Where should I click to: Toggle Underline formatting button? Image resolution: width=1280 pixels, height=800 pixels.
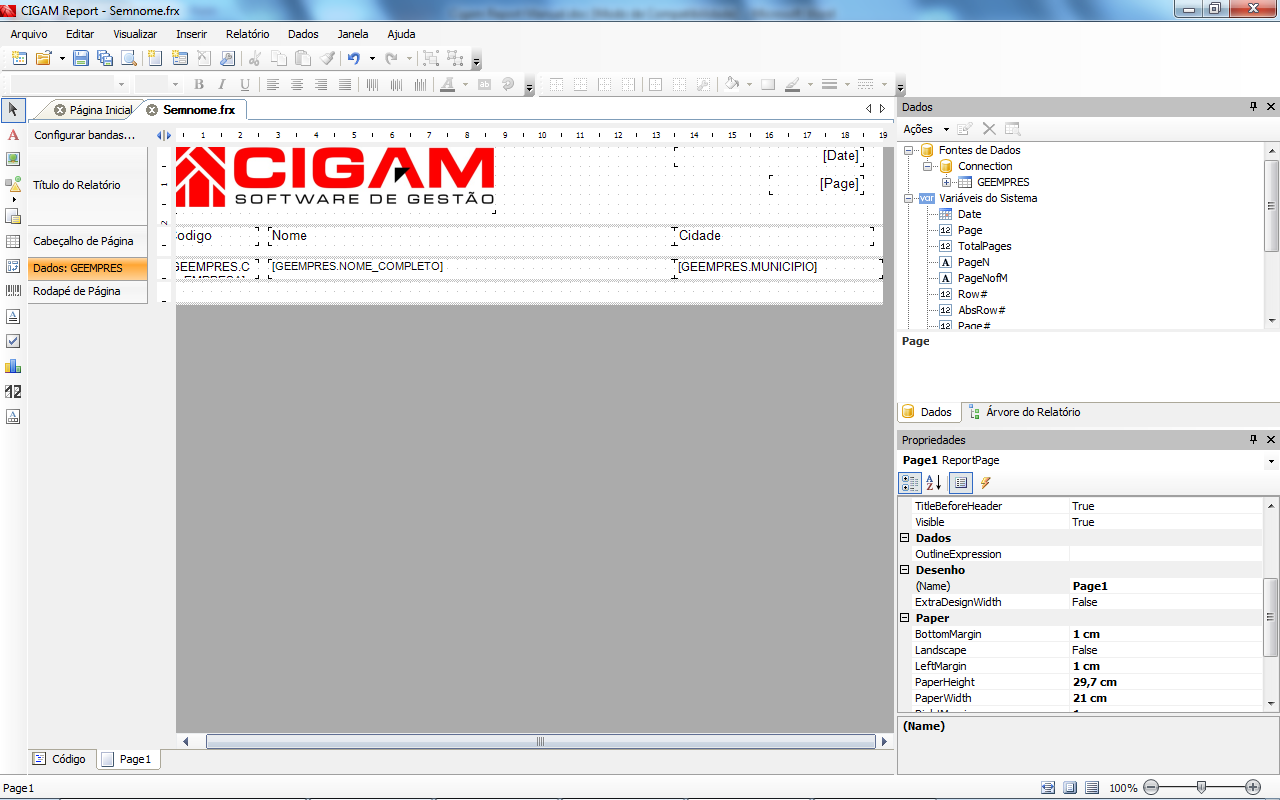[x=245, y=85]
